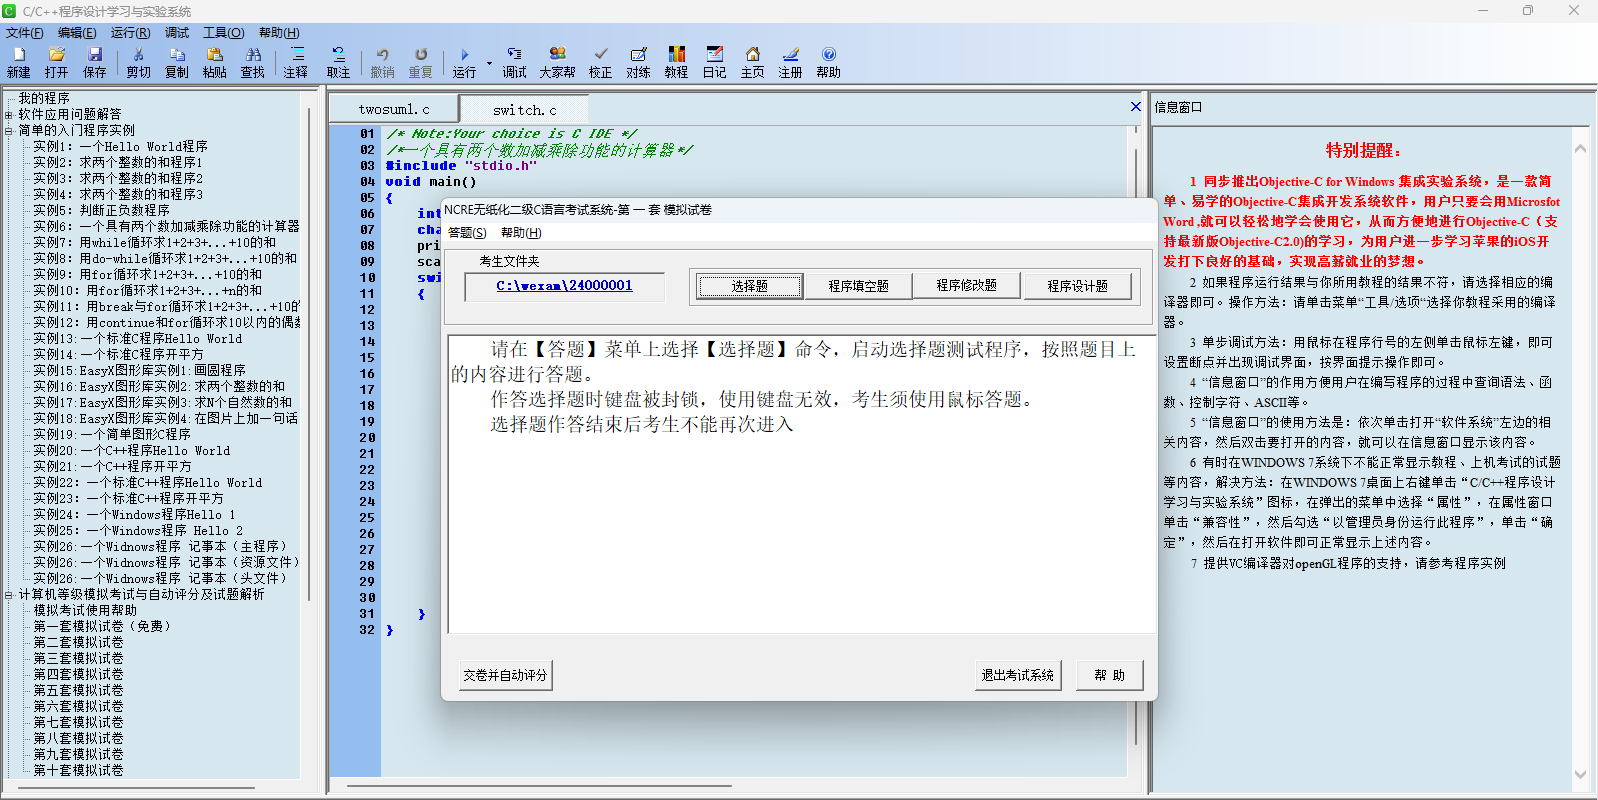Click the 帮助 (Help) question mark icon
Screen dimensions: 1598x800
tap(829, 62)
